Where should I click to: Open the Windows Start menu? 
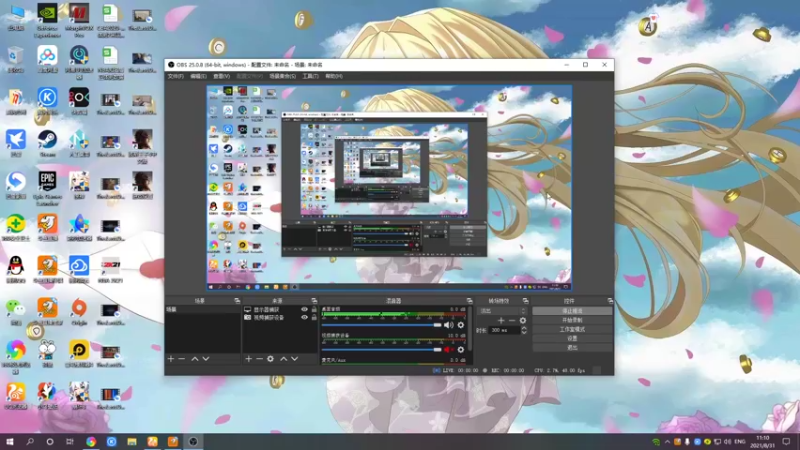tap(10, 441)
